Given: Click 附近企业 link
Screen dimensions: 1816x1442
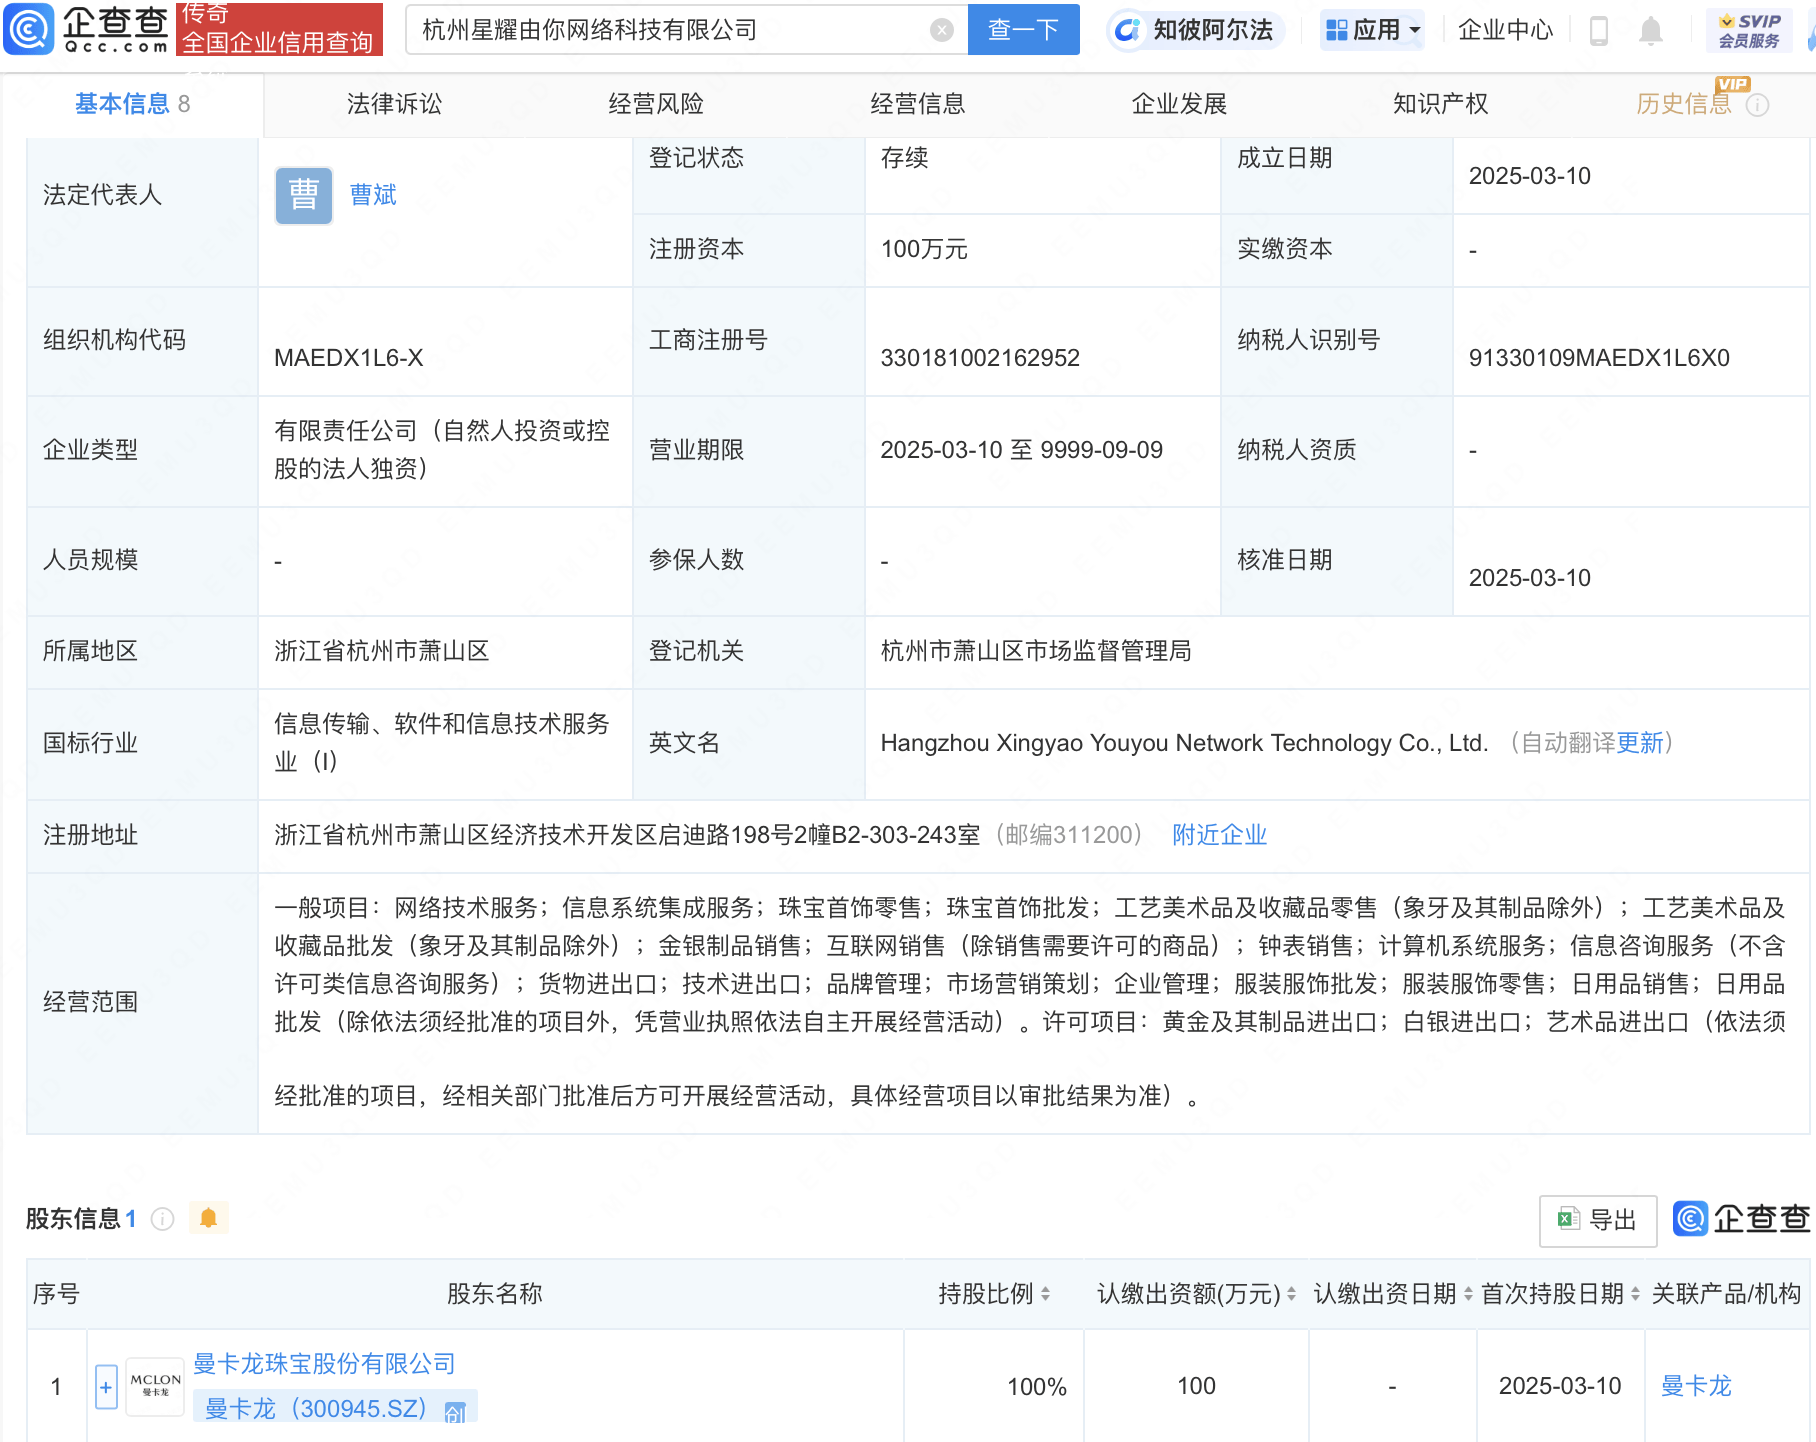Looking at the screenshot, I should [x=1220, y=835].
